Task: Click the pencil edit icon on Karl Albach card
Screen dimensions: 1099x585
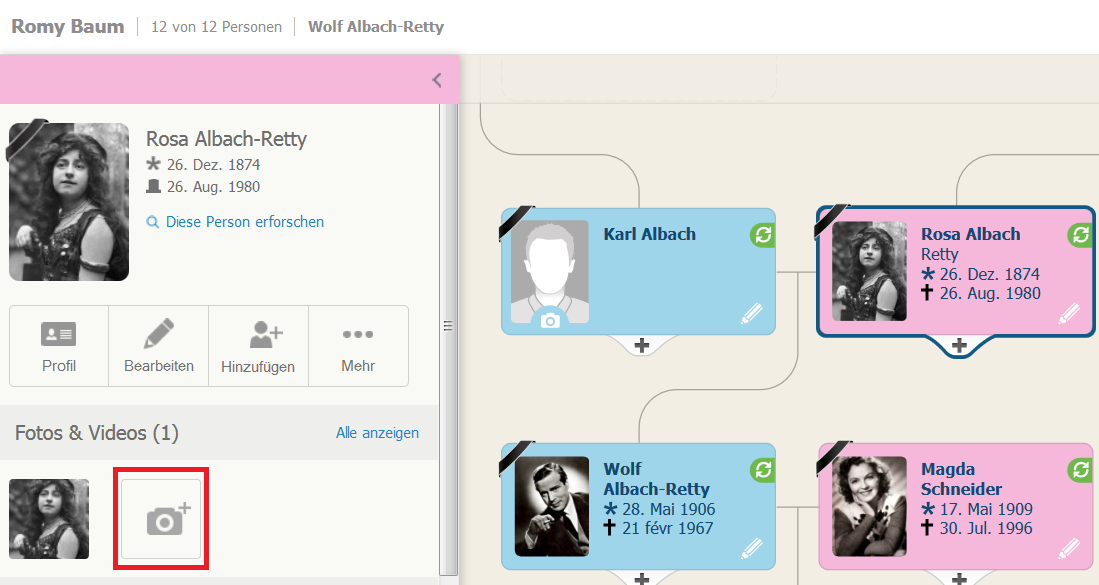Action: (751, 314)
